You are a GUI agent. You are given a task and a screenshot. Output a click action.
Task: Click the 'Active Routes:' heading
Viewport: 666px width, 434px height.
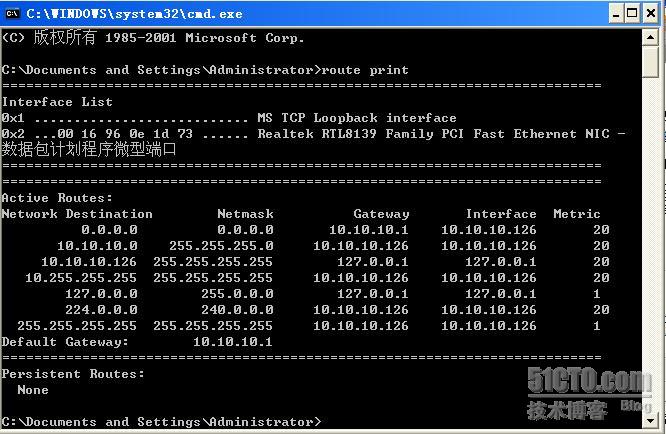point(57,198)
